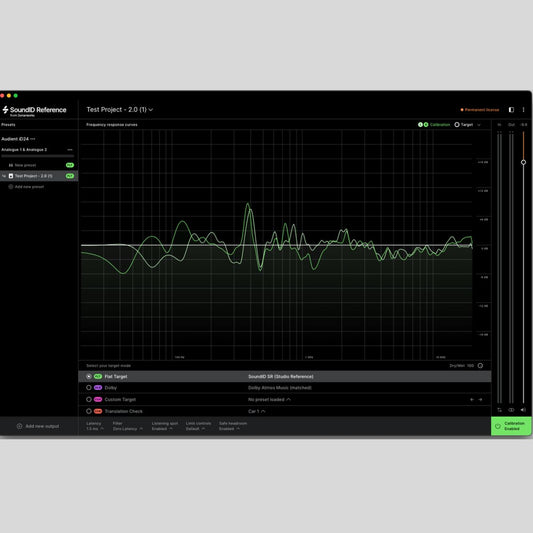533x533 pixels.
Task: Open Analogue 1 & Analogue 2 output options
Action: [x=70, y=150]
